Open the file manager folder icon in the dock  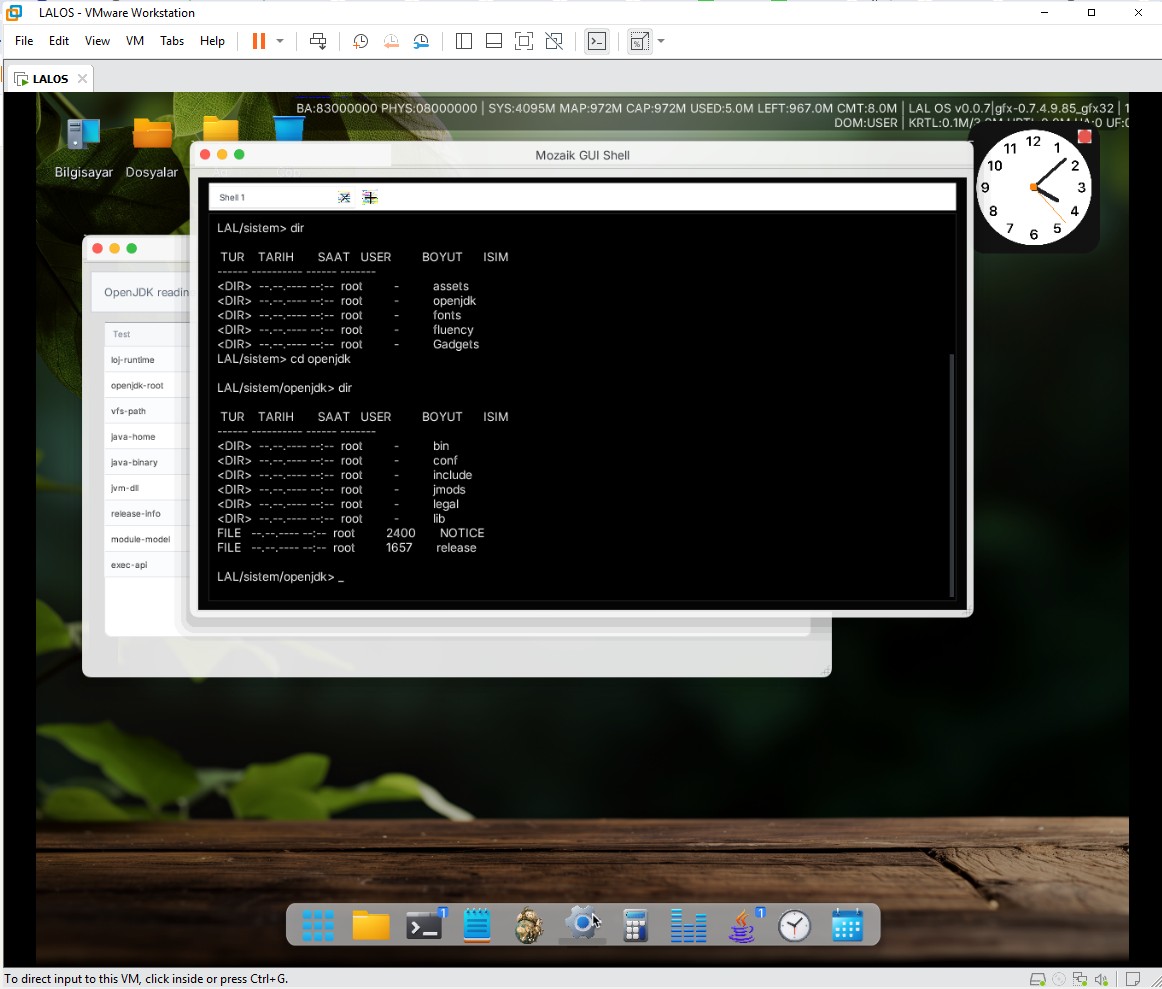pyautogui.click(x=371, y=925)
